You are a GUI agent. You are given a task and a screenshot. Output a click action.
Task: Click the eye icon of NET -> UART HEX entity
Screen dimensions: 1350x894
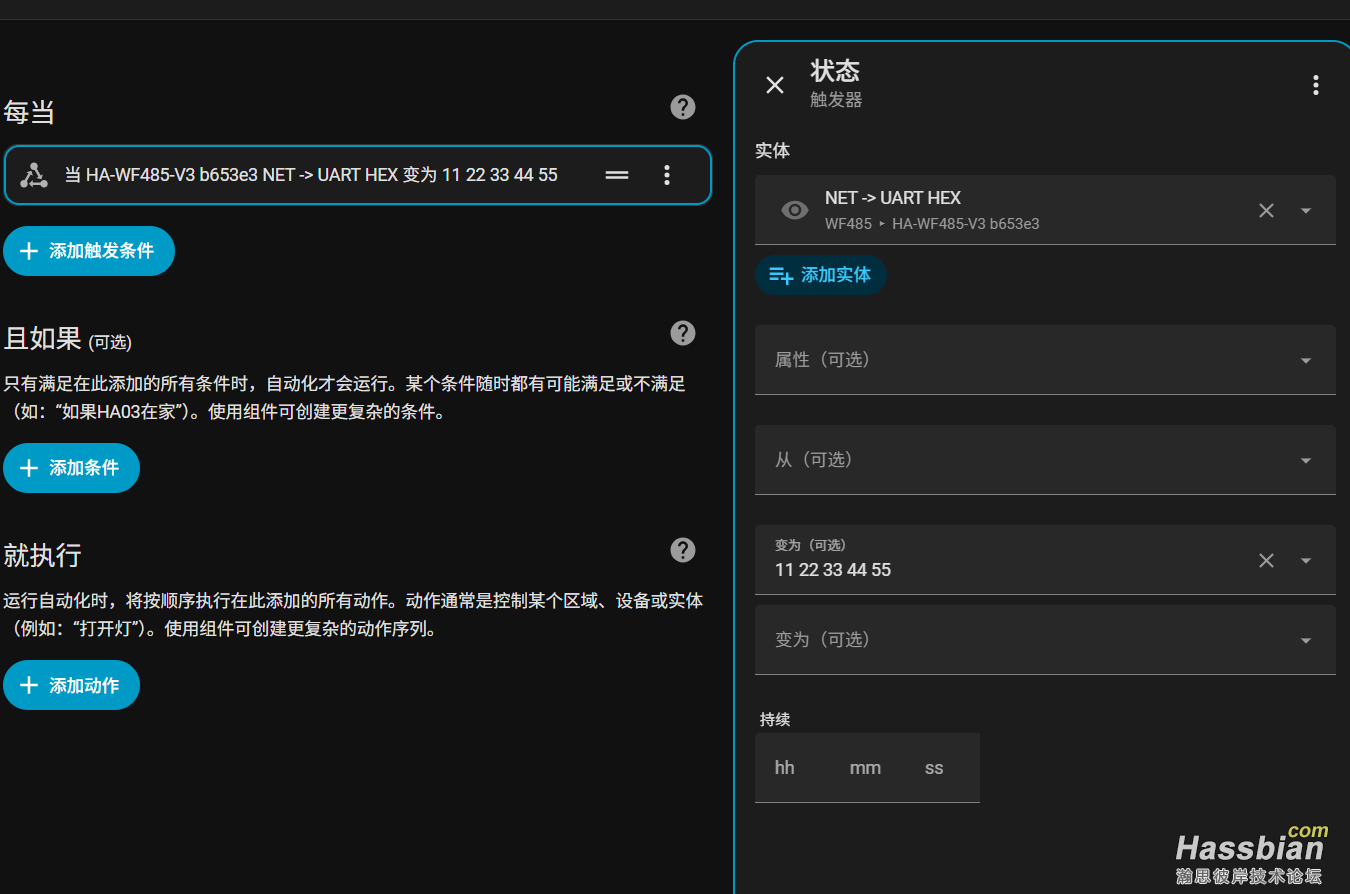pos(795,210)
